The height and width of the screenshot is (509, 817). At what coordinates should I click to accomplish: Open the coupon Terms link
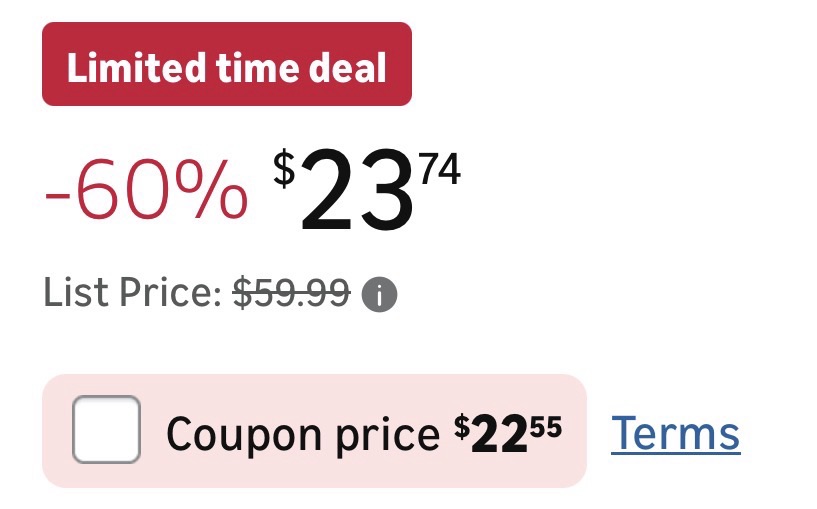675,433
